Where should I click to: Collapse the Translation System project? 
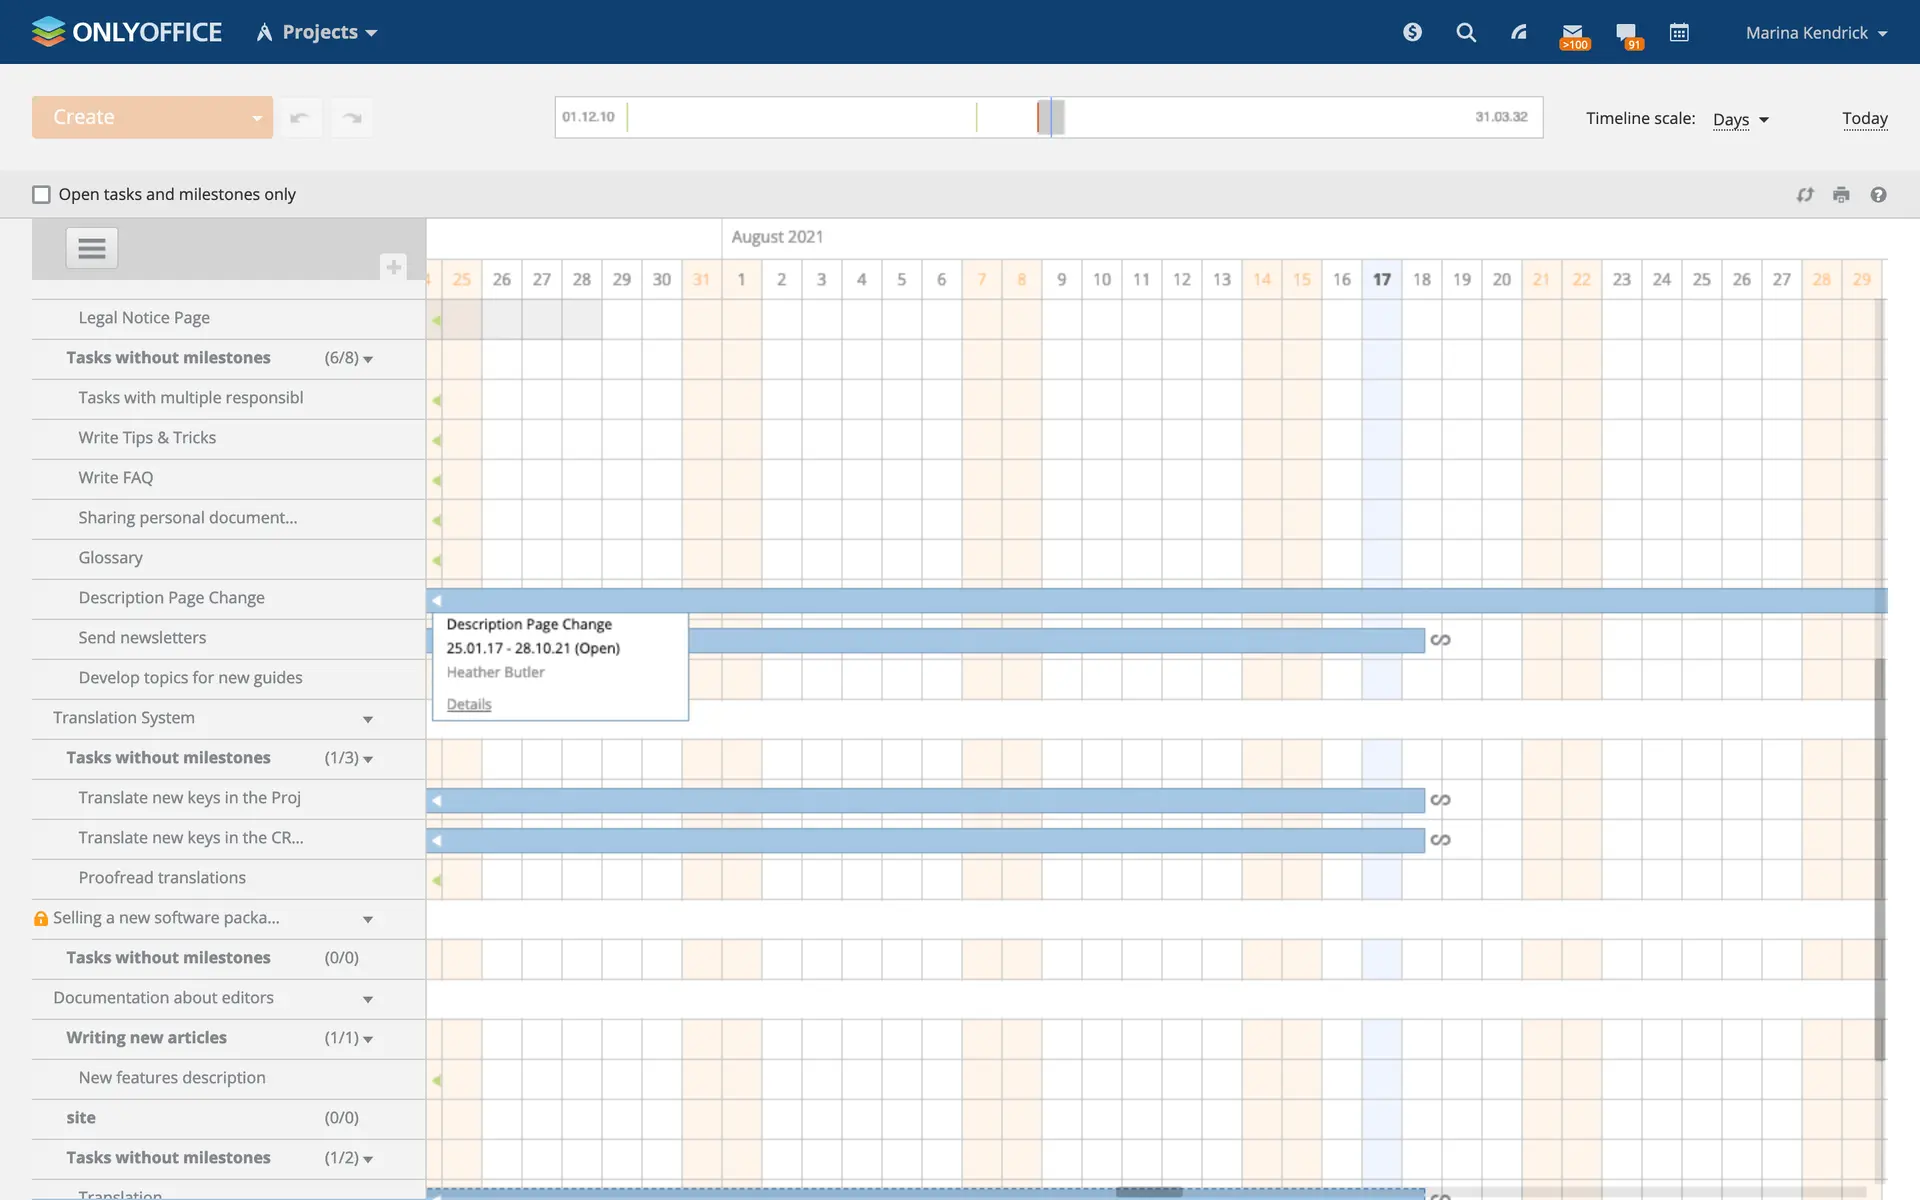tap(368, 719)
